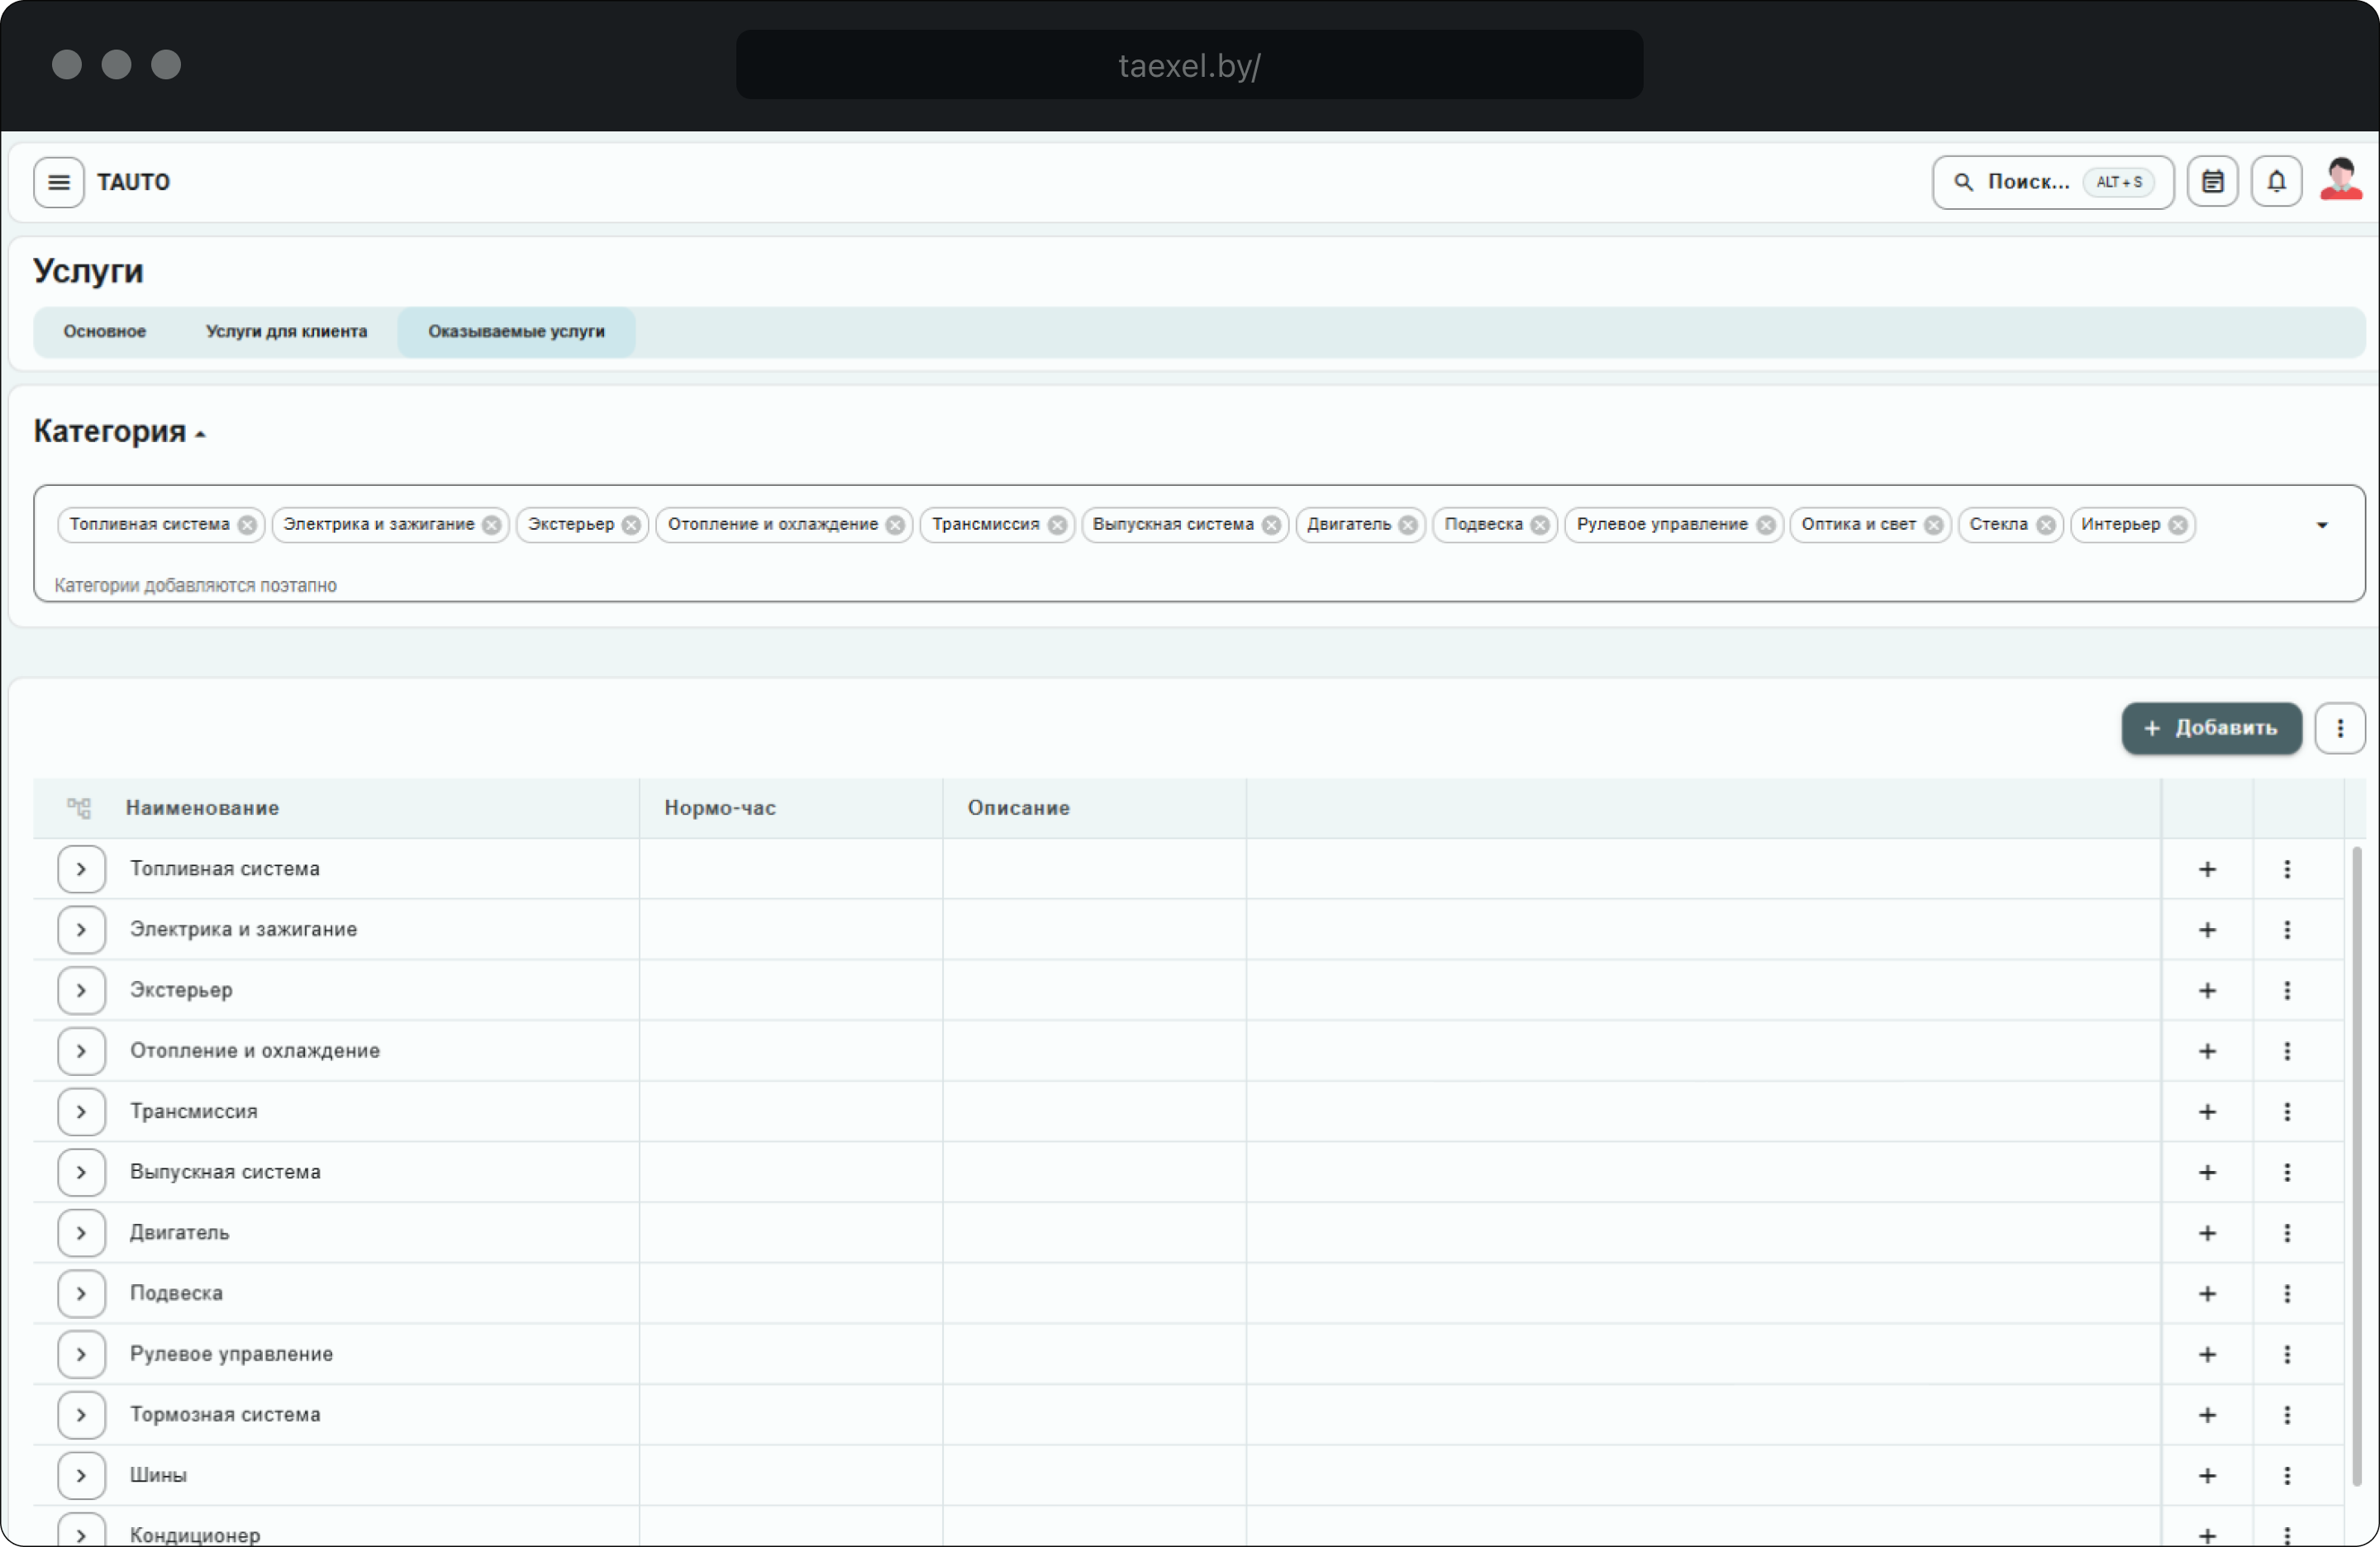Click the tree hierarchy icon in table header

pos(79,808)
